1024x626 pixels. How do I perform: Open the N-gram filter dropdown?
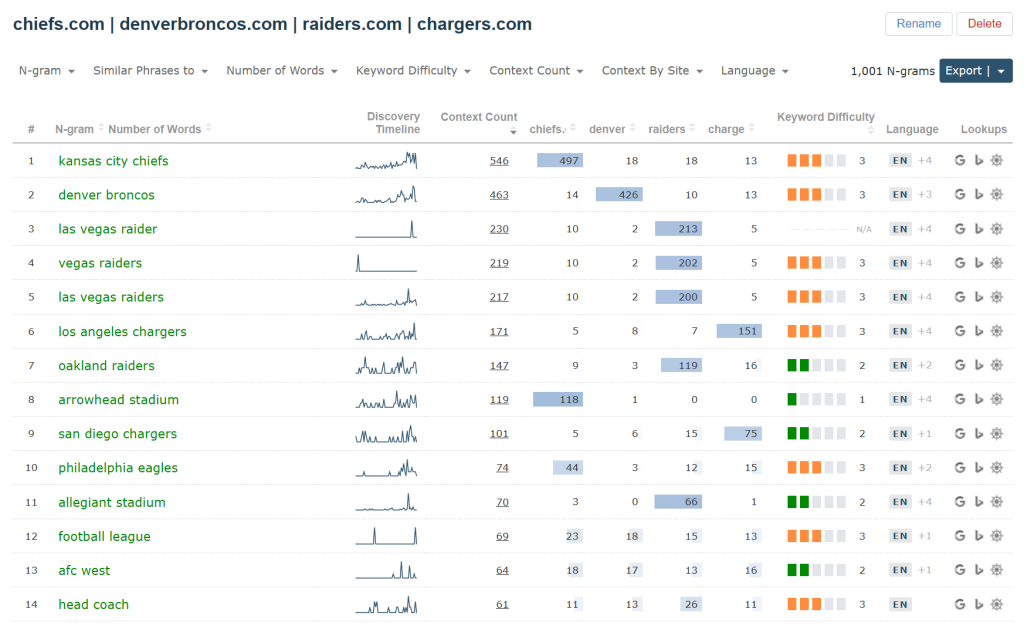[46, 70]
